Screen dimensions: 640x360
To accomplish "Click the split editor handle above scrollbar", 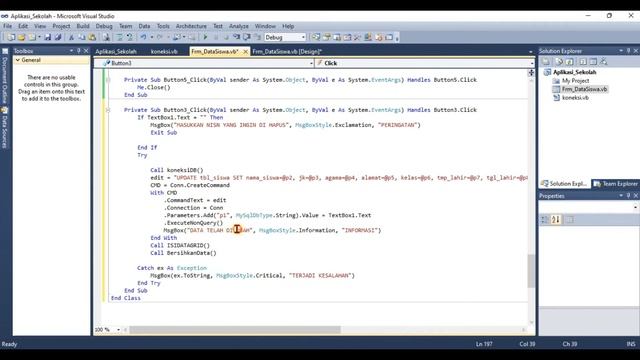I will 531,72.
